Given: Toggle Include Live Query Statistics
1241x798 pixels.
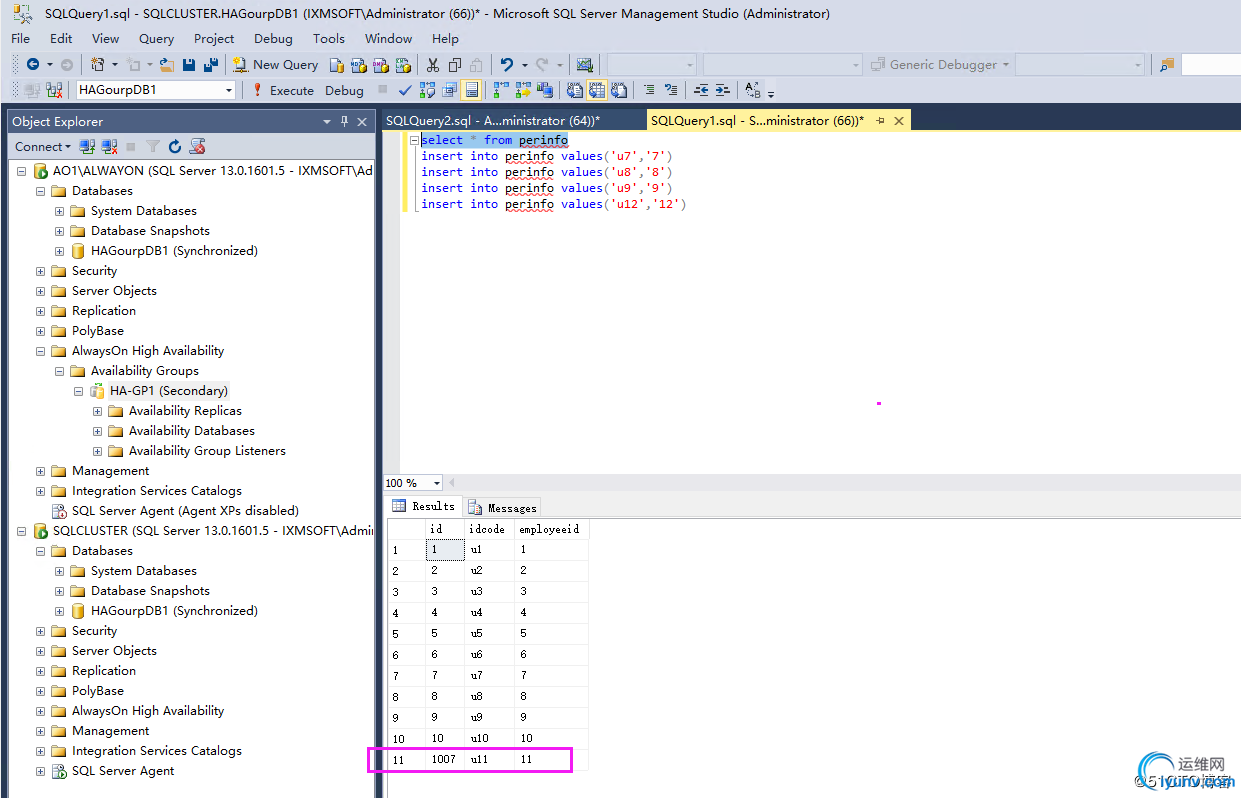Looking at the screenshot, I should pos(524,90).
